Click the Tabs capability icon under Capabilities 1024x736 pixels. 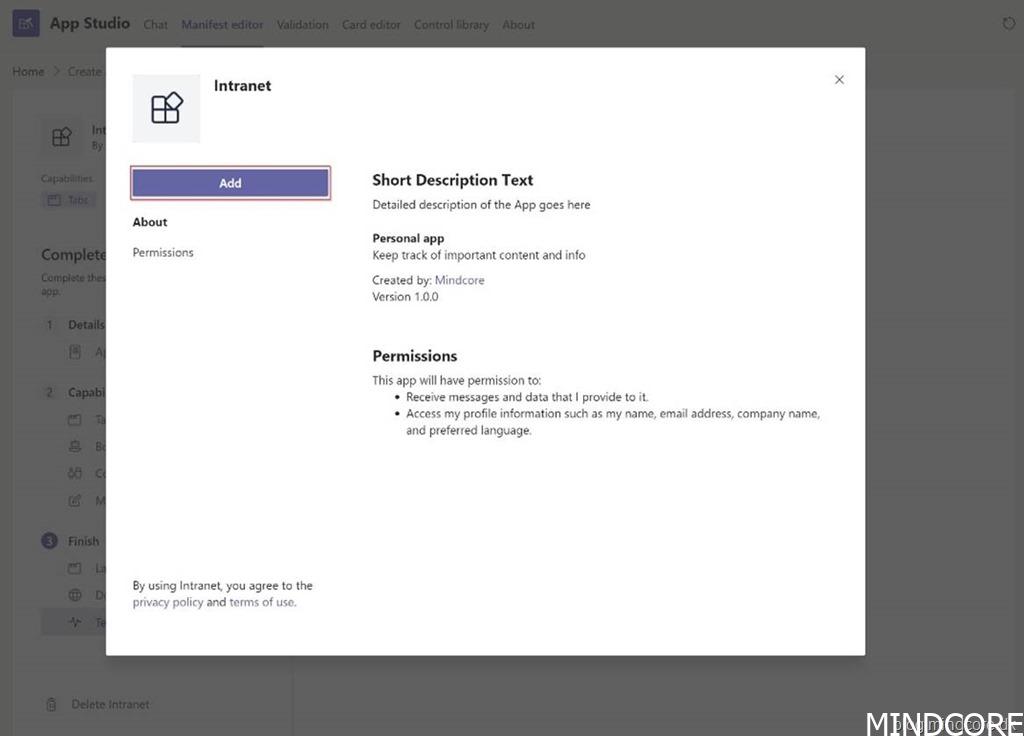tap(54, 200)
